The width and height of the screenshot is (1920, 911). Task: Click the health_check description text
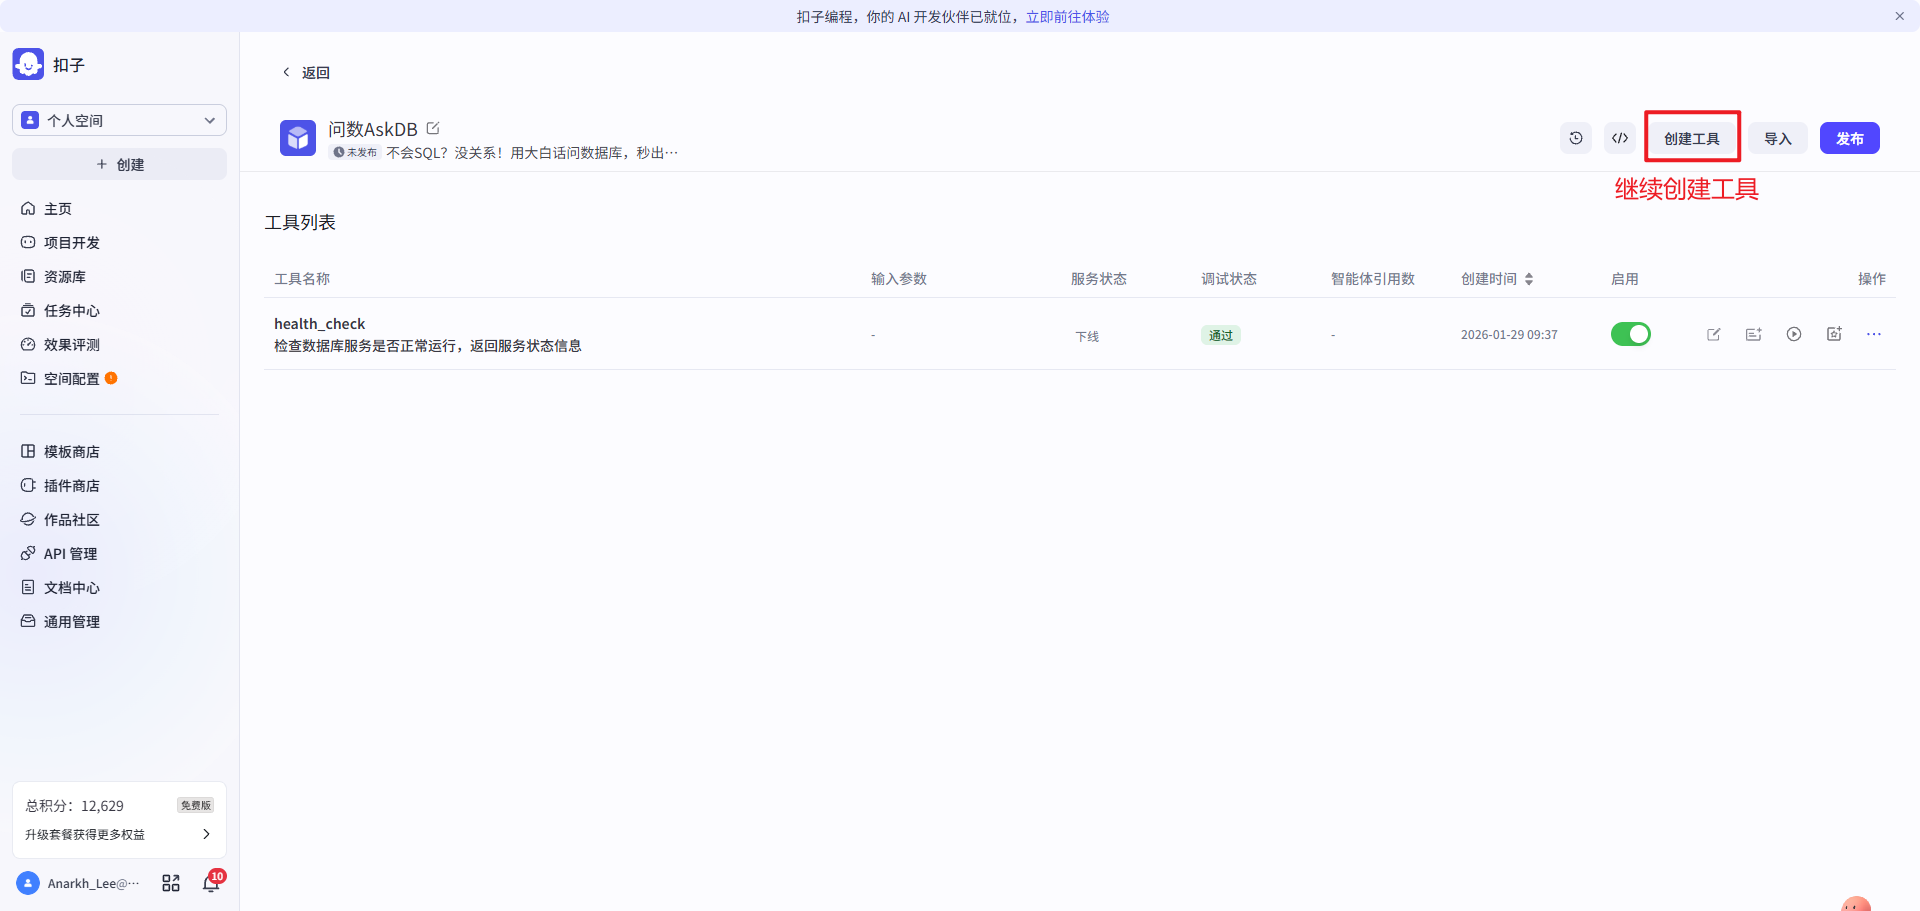(428, 346)
